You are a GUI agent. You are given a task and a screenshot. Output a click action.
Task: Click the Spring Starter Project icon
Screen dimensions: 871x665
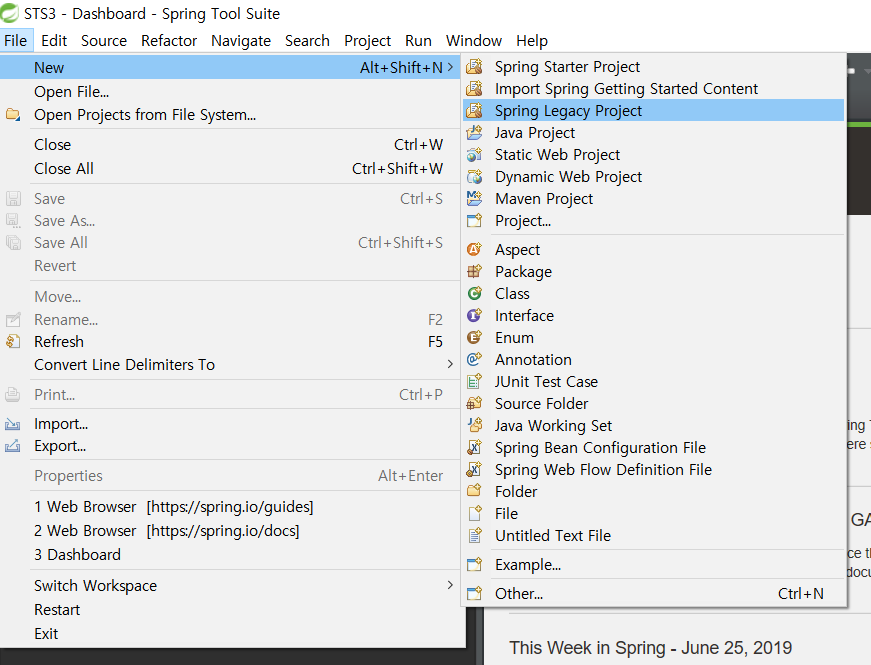coord(474,67)
